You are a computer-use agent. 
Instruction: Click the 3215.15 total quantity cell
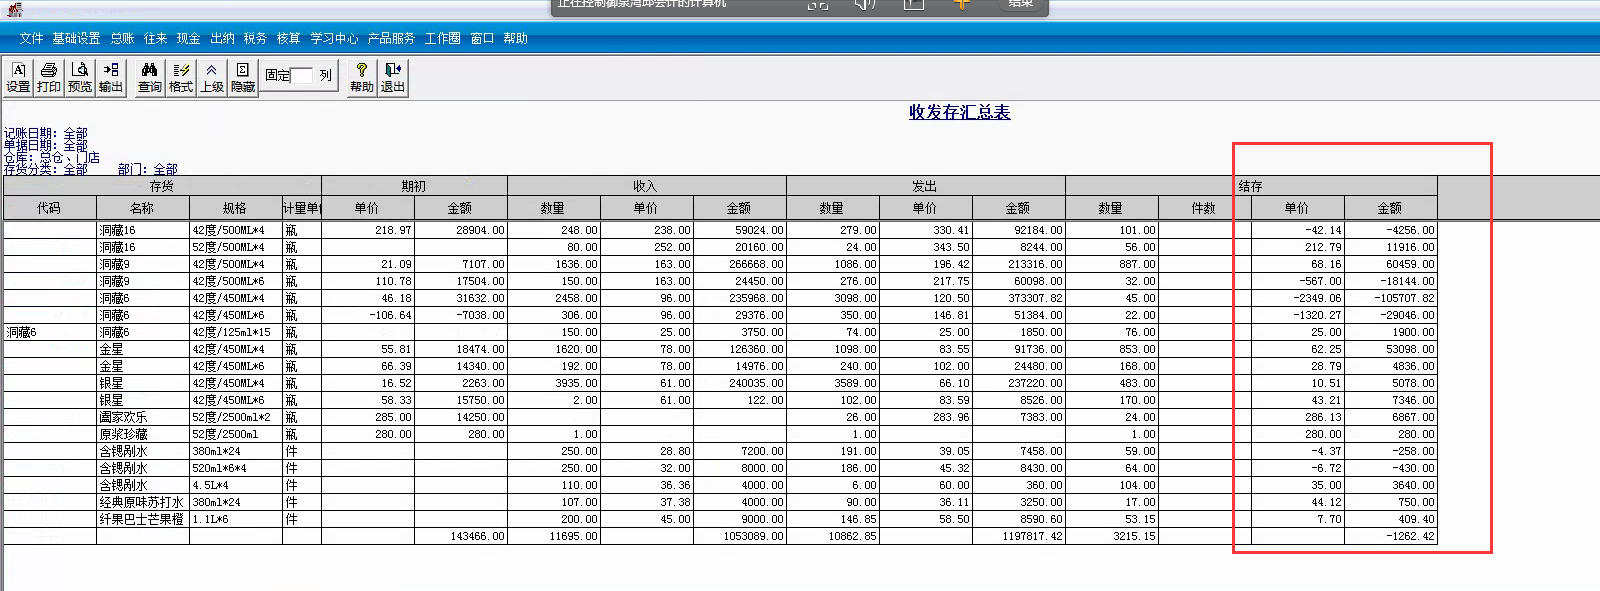point(1111,536)
